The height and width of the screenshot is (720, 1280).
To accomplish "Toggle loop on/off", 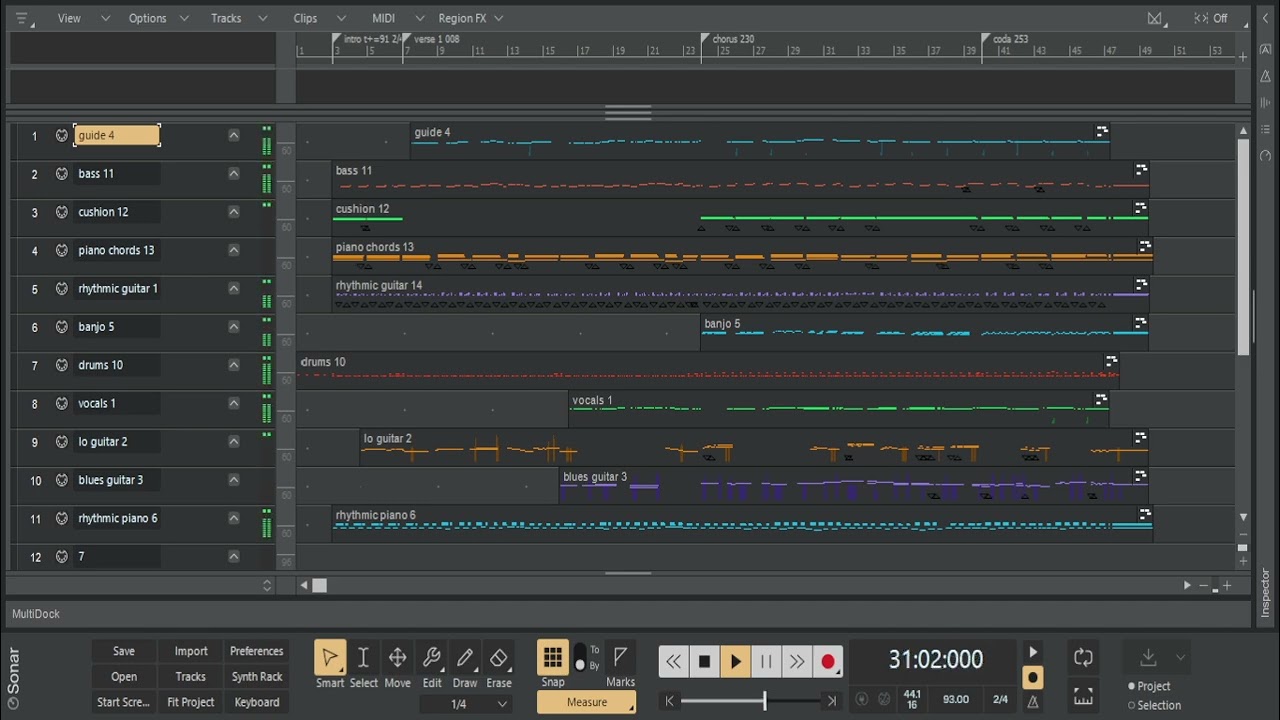I will (1083, 657).
